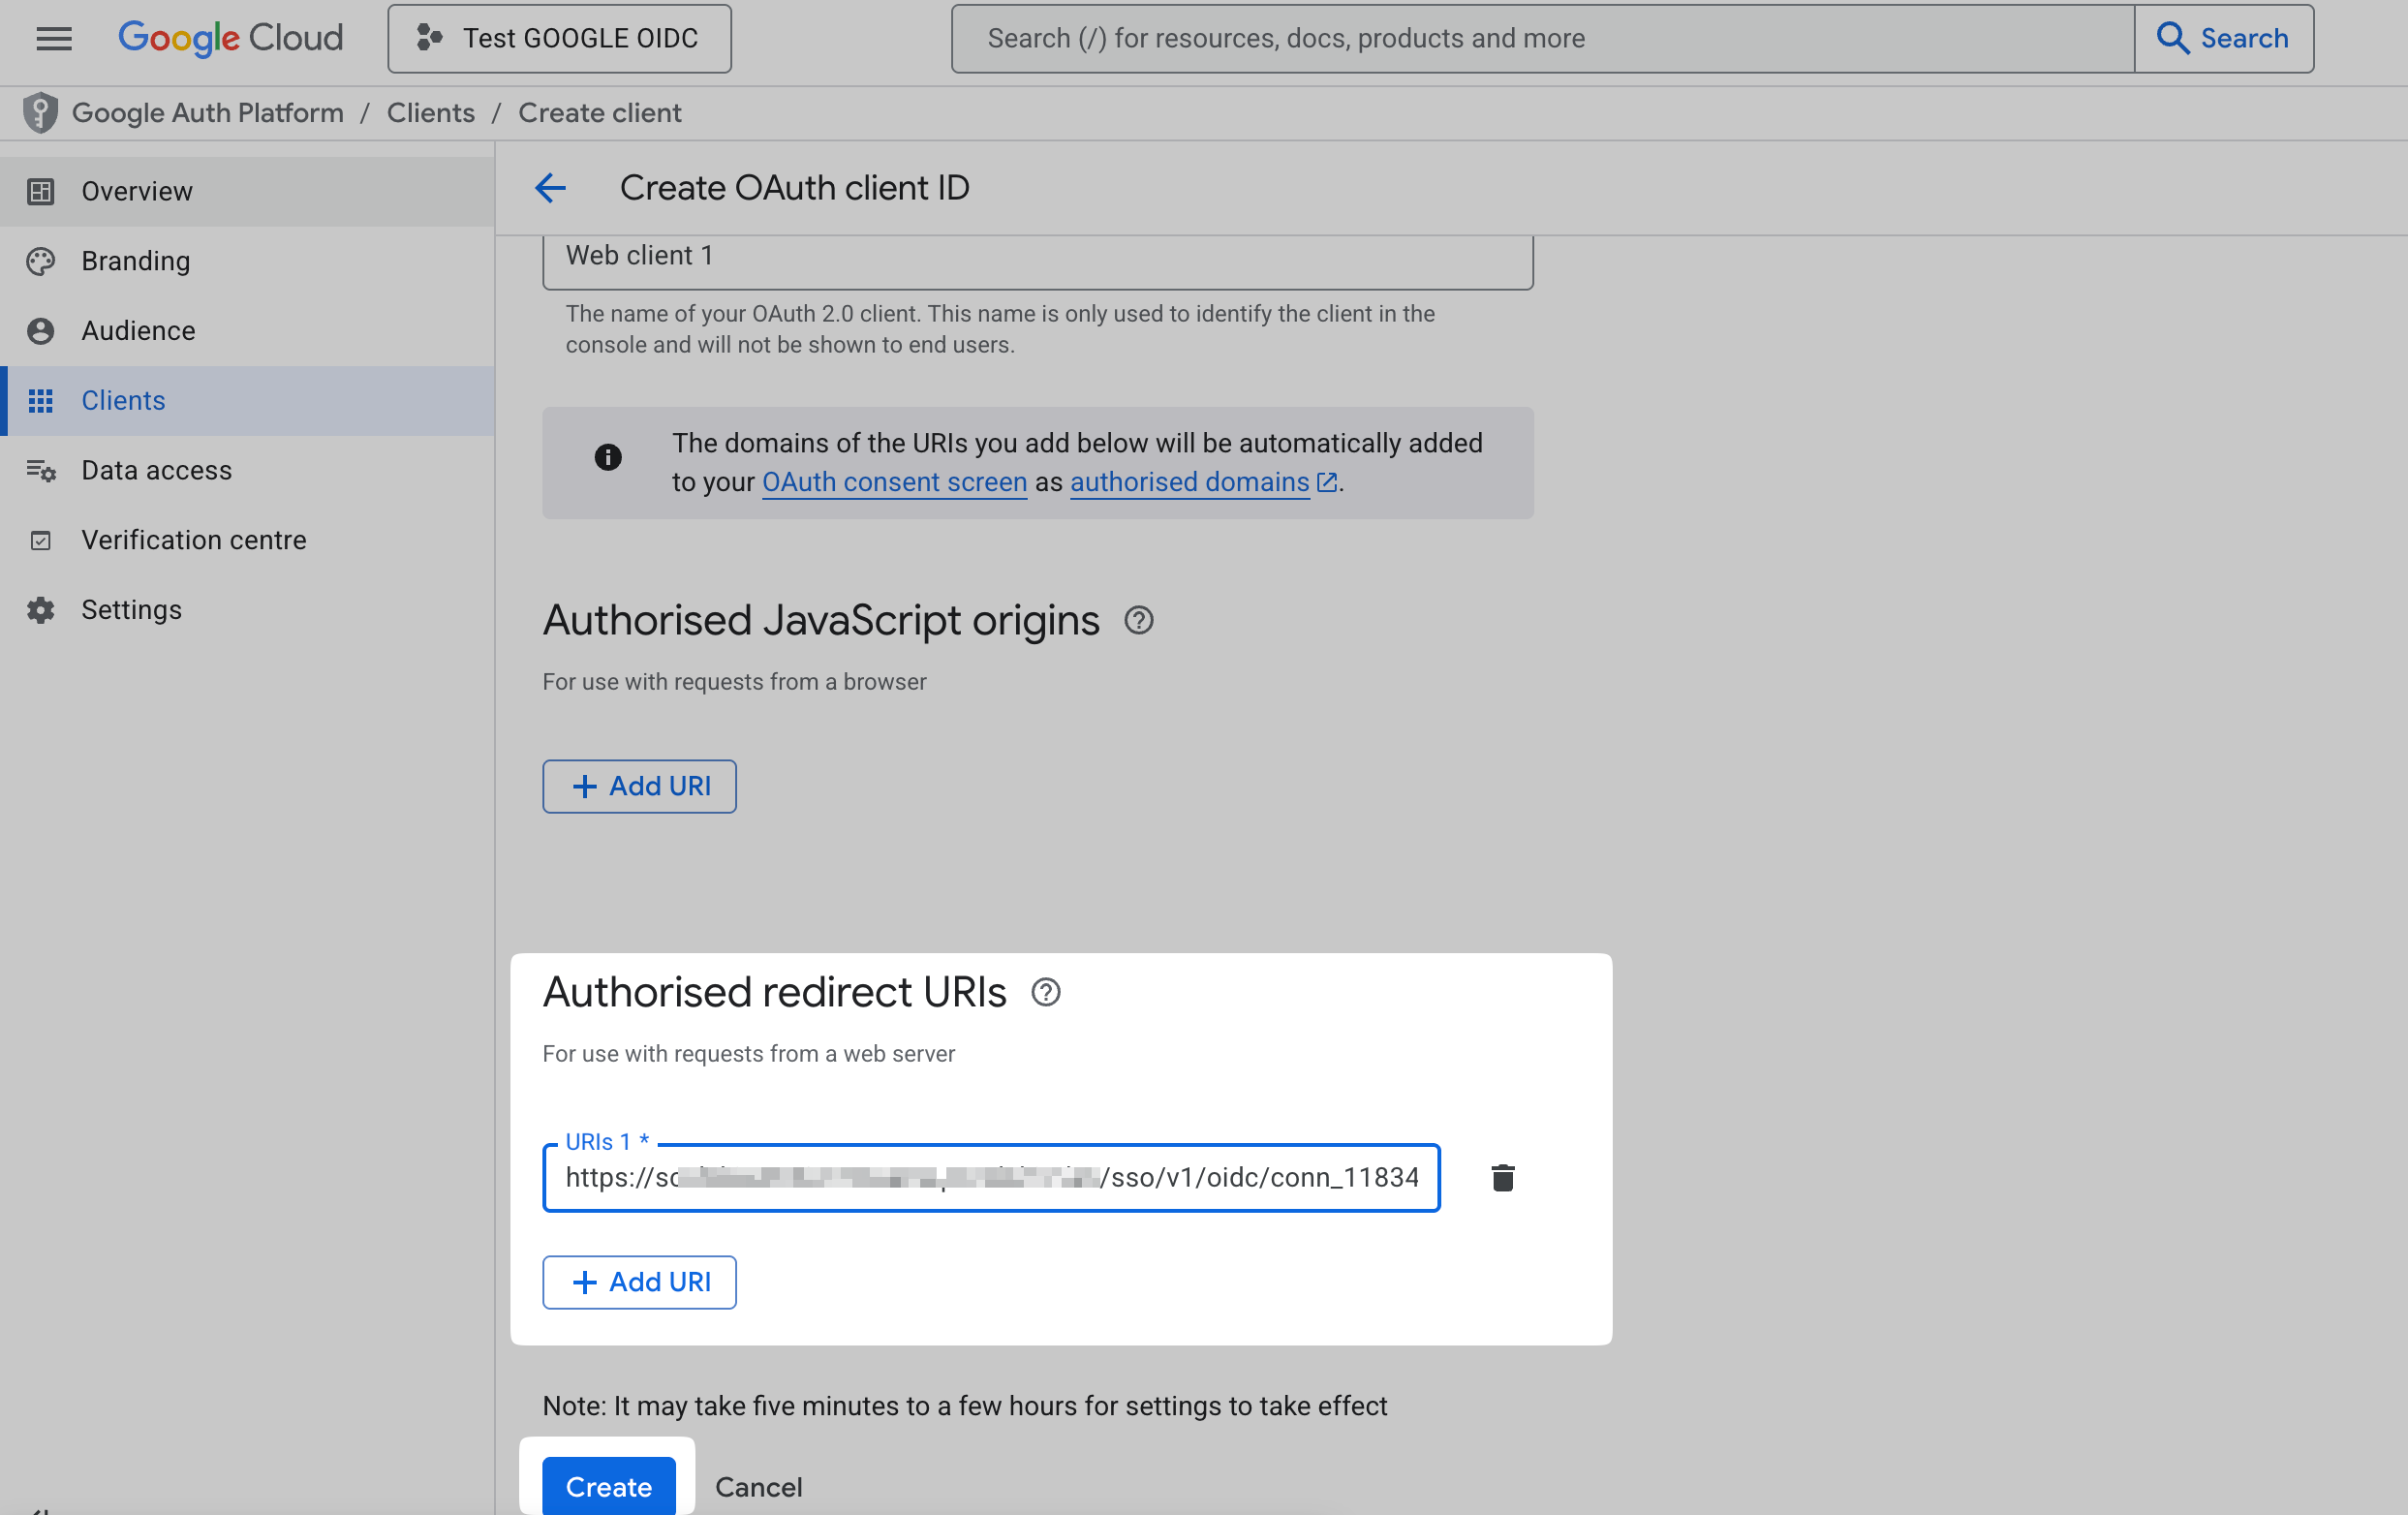Cancel the OAuth client creation
The image size is (2408, 1515).
pos(758,1487)
